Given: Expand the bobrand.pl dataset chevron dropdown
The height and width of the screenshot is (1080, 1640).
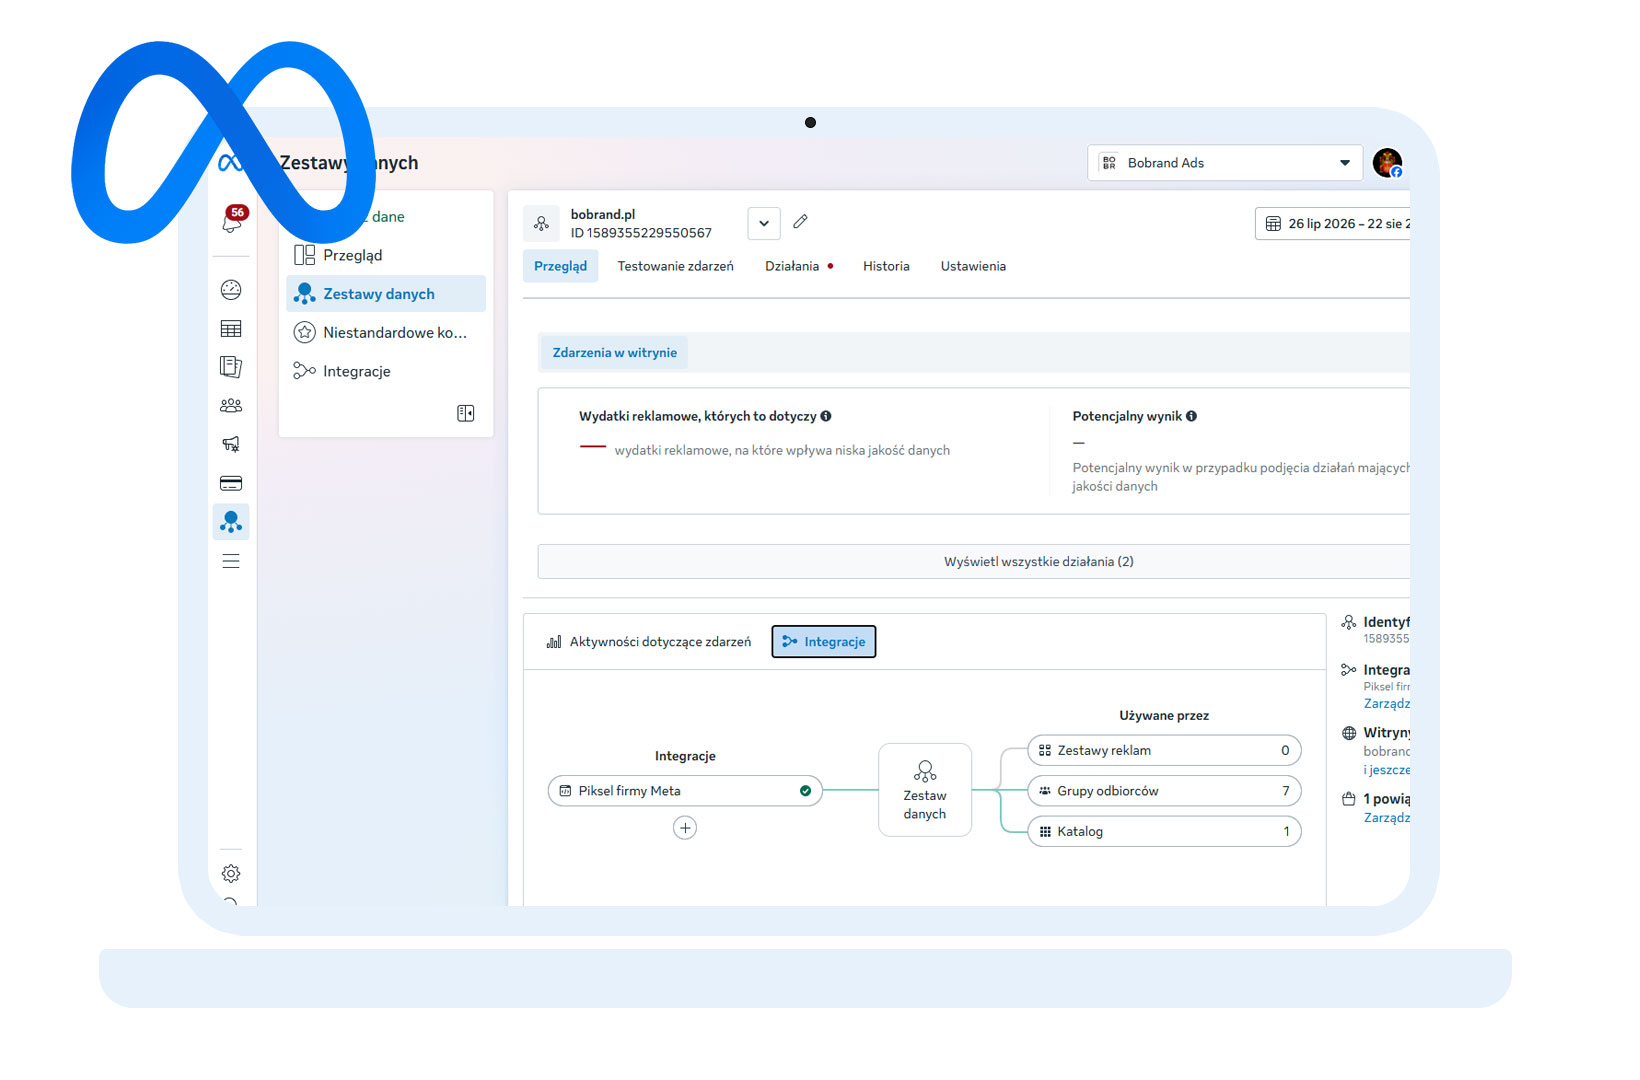Looking at the screenshot, I should pyautogui.click(x=764, y=223).
